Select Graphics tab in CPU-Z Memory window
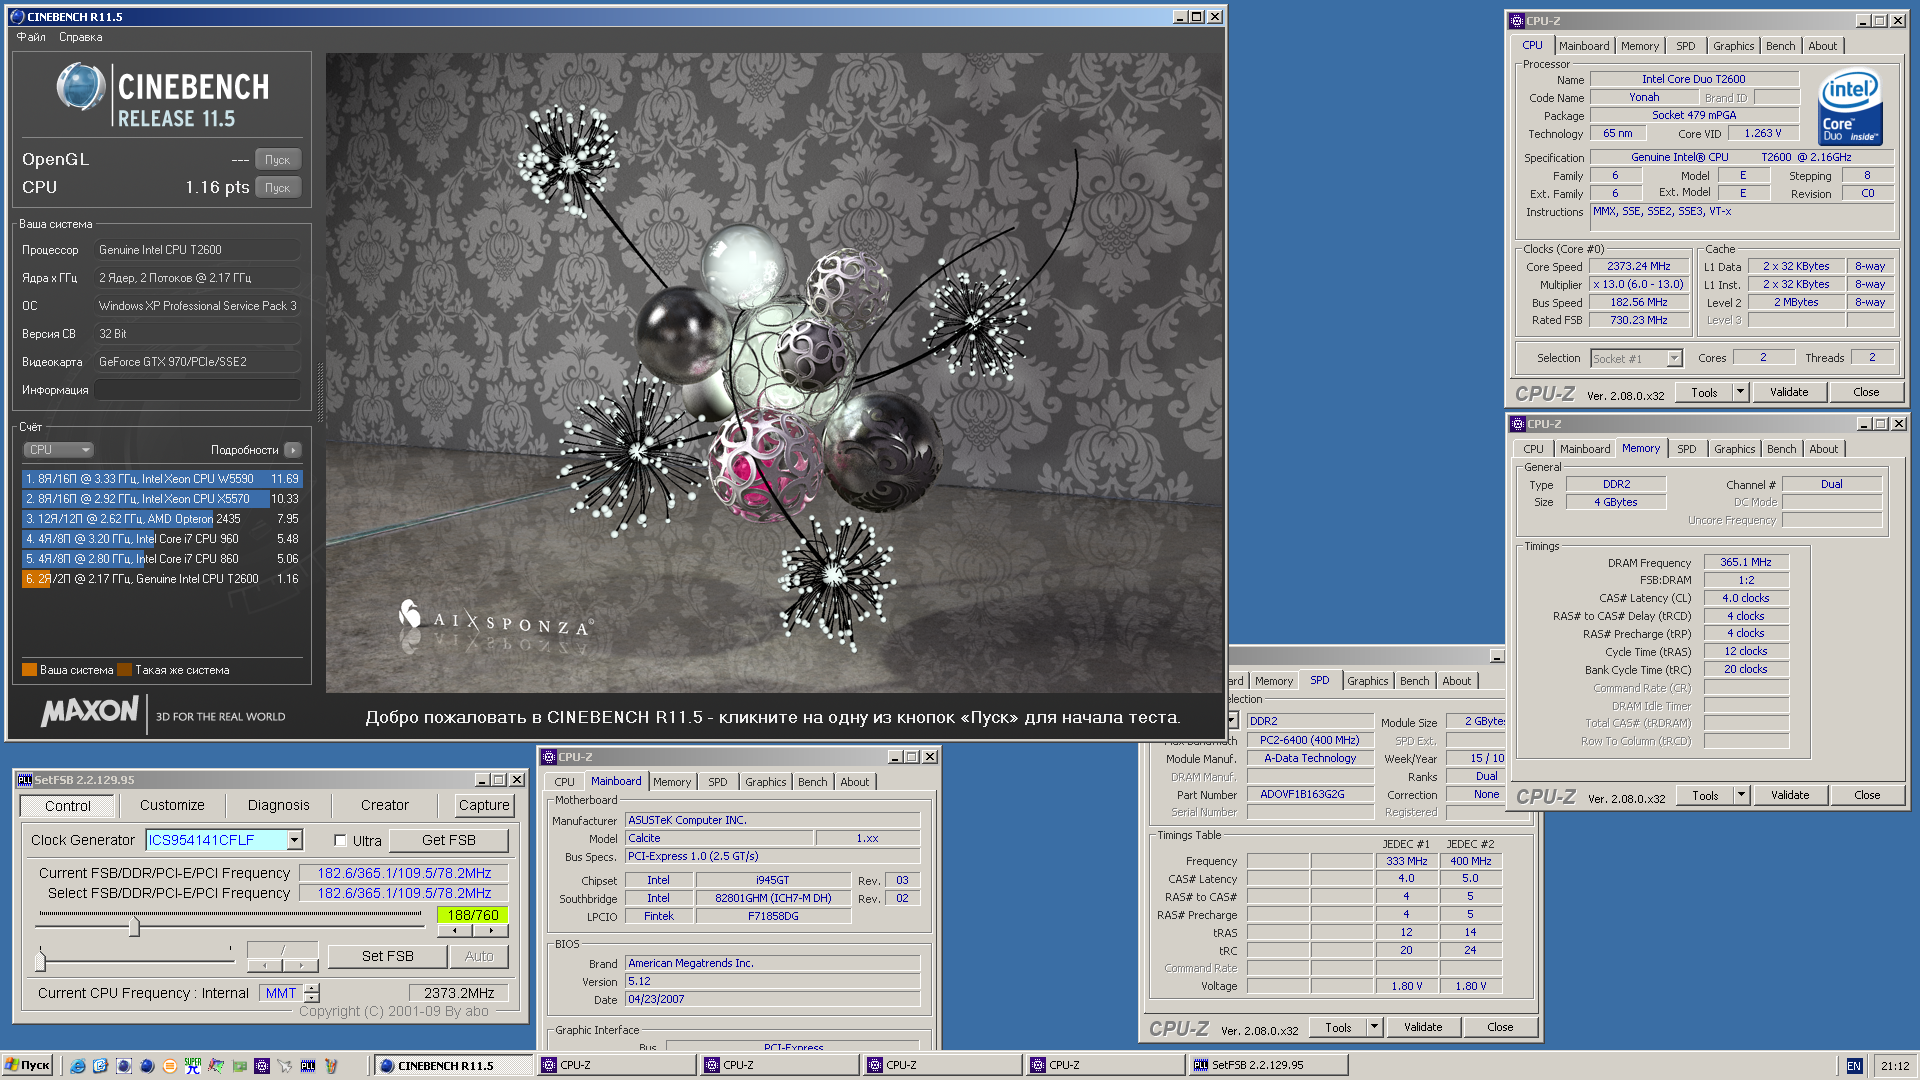1920x1080 pixels. pyautogui.click(x=1734, y=449)
